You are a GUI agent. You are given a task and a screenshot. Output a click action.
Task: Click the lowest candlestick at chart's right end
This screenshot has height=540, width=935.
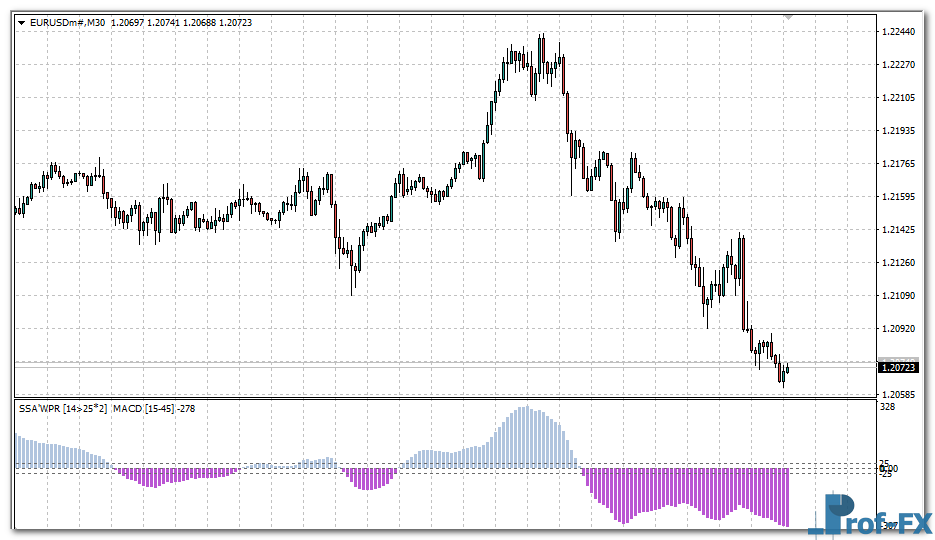coord(783,375)
